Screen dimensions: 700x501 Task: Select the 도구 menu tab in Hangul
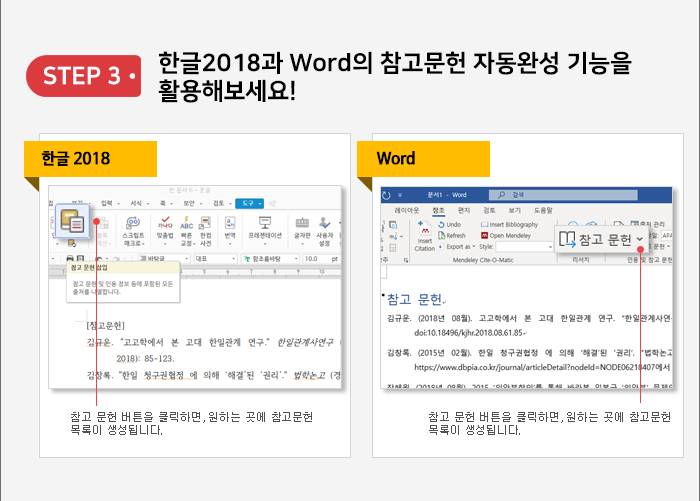click(249, 203)
